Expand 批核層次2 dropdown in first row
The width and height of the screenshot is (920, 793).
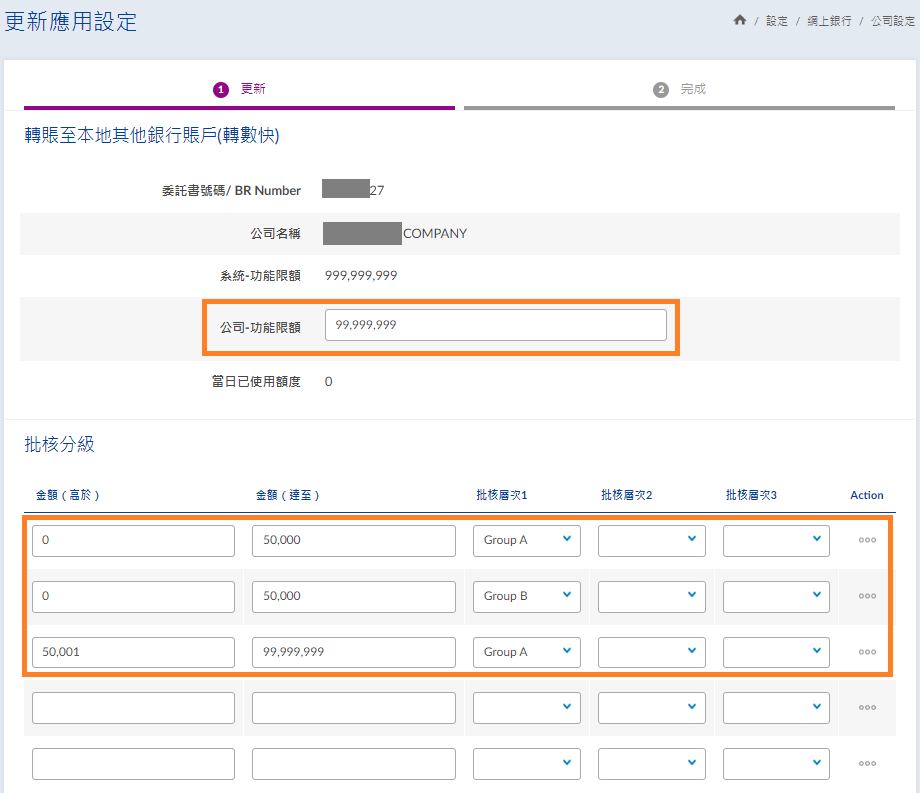click(651, 540)
